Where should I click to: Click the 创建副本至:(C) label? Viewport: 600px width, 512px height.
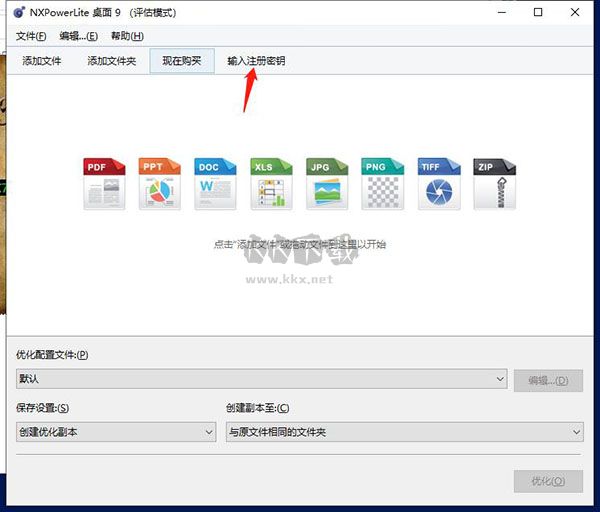click(x=258, y=408)
